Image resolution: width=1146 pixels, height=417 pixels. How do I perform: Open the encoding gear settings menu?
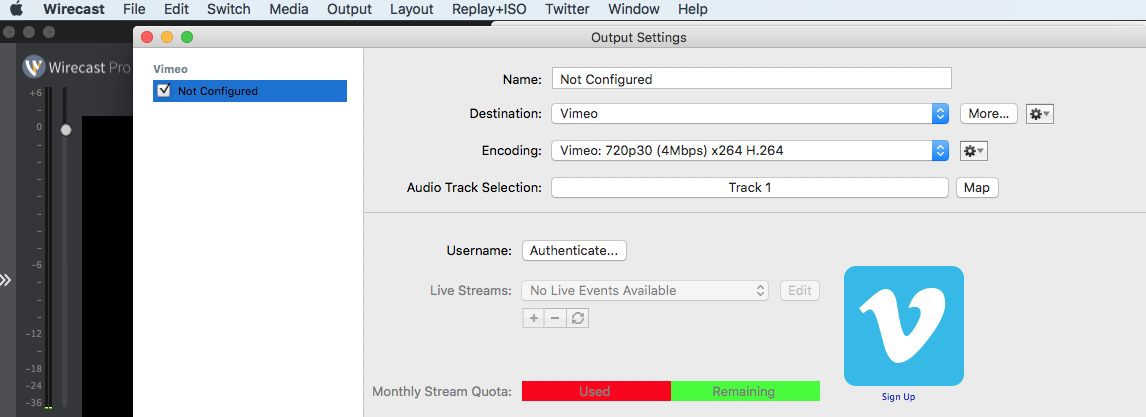(x=973, y=151)
